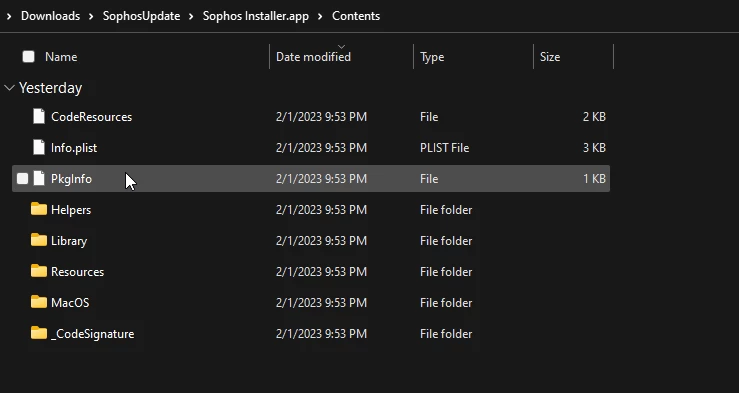Click the date modified of Resources
The height and width of the screenshot is (393, 739).
[x=321, y=272]
